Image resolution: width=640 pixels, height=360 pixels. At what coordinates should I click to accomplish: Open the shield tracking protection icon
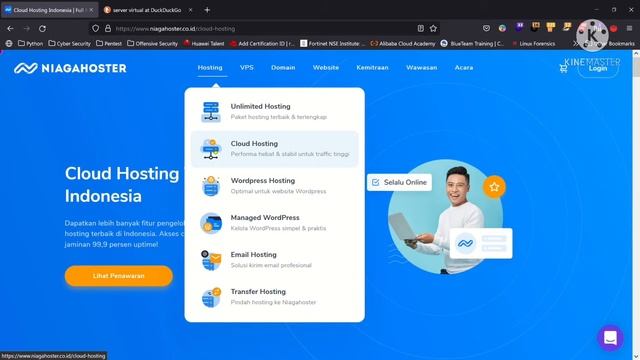click(x=96, y=29)
